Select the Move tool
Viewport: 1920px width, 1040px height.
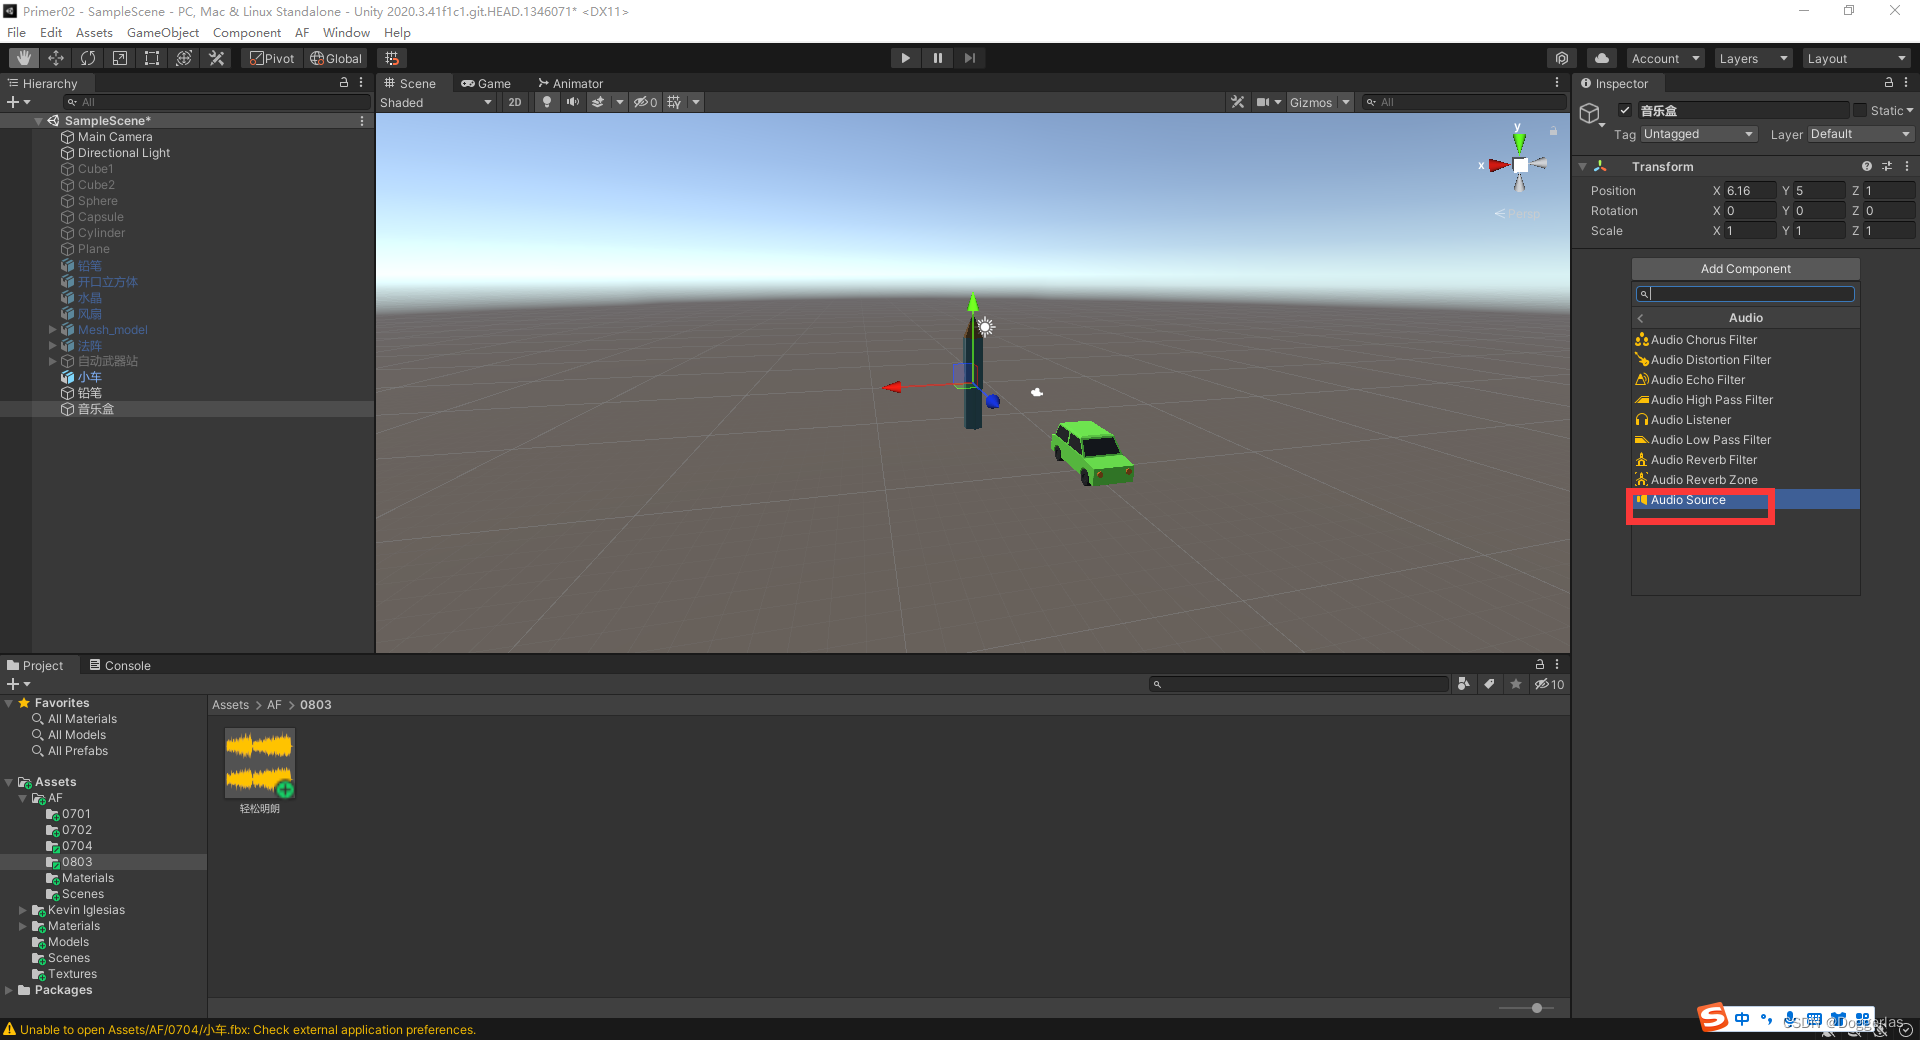pyautogui.click(x=56, y=58)
